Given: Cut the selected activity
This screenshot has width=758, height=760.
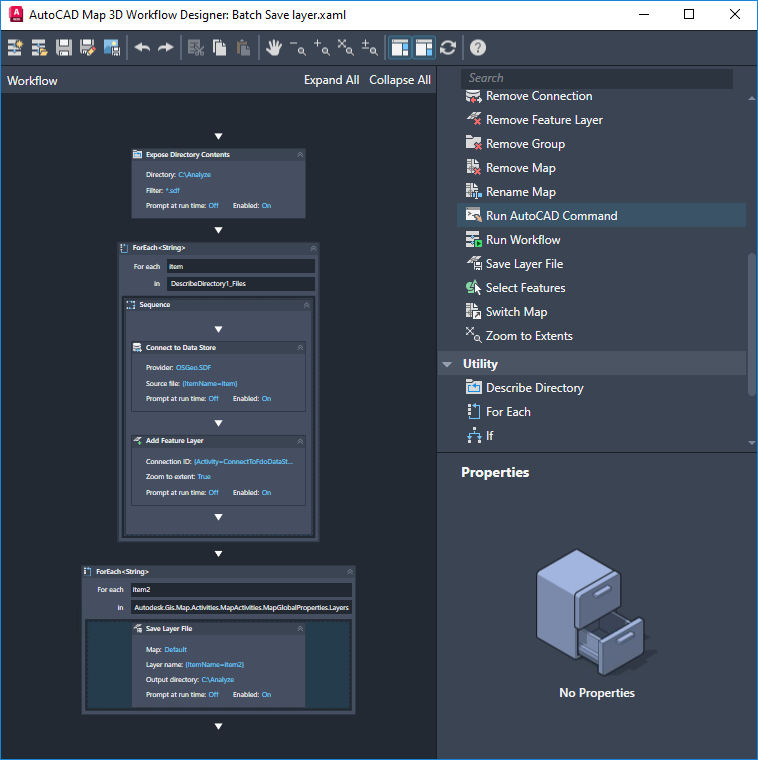Looking at the screenshot, I should [x=196, y=48].
